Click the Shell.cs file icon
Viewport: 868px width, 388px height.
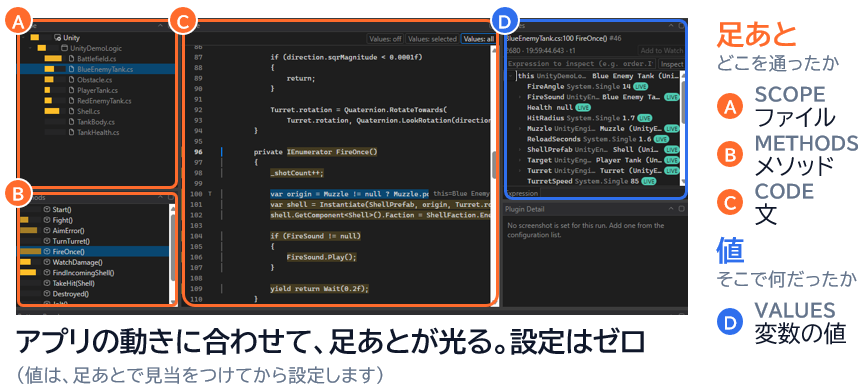coord(71,111)
